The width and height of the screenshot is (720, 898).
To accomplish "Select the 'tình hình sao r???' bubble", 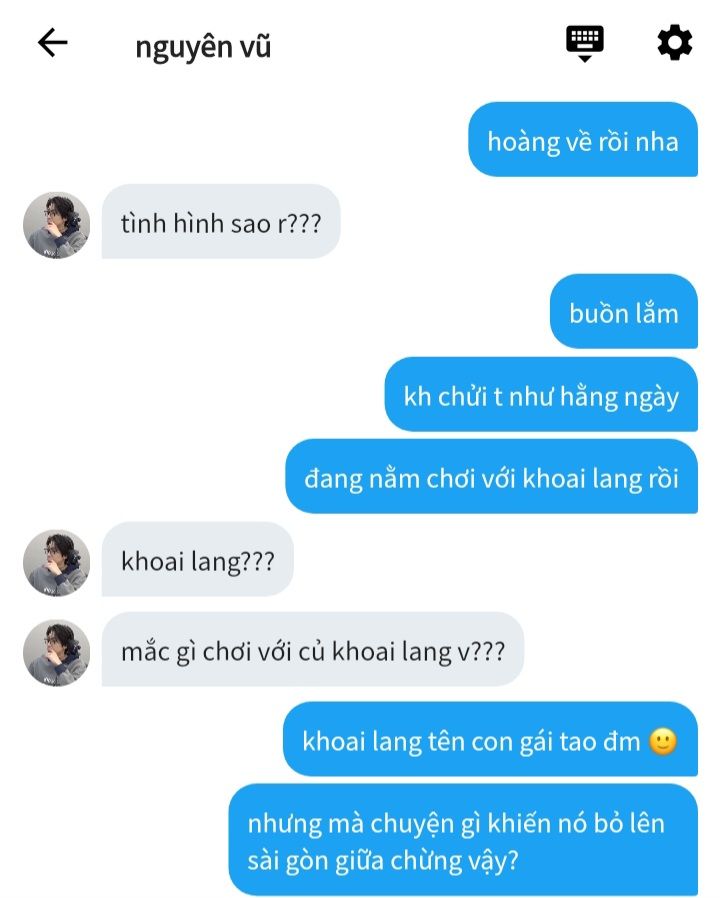I will tap(221, 222).
